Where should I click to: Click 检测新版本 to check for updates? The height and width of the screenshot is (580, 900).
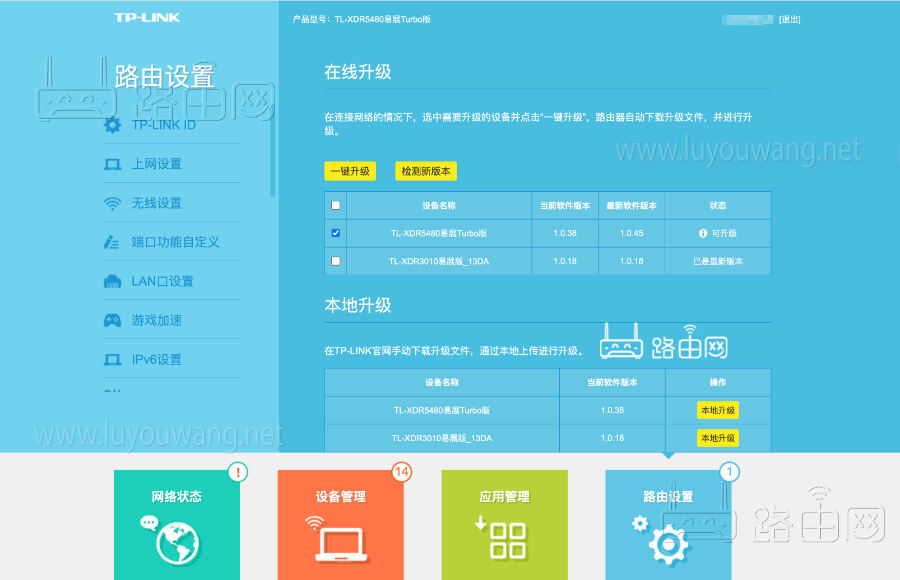click(x=425, y=170)
